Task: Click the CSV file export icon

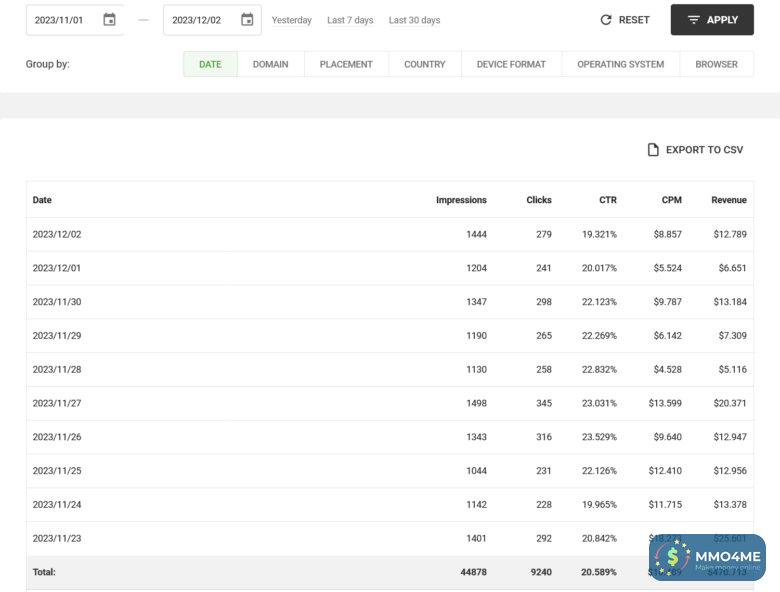Action: click(x=653, y=150)
